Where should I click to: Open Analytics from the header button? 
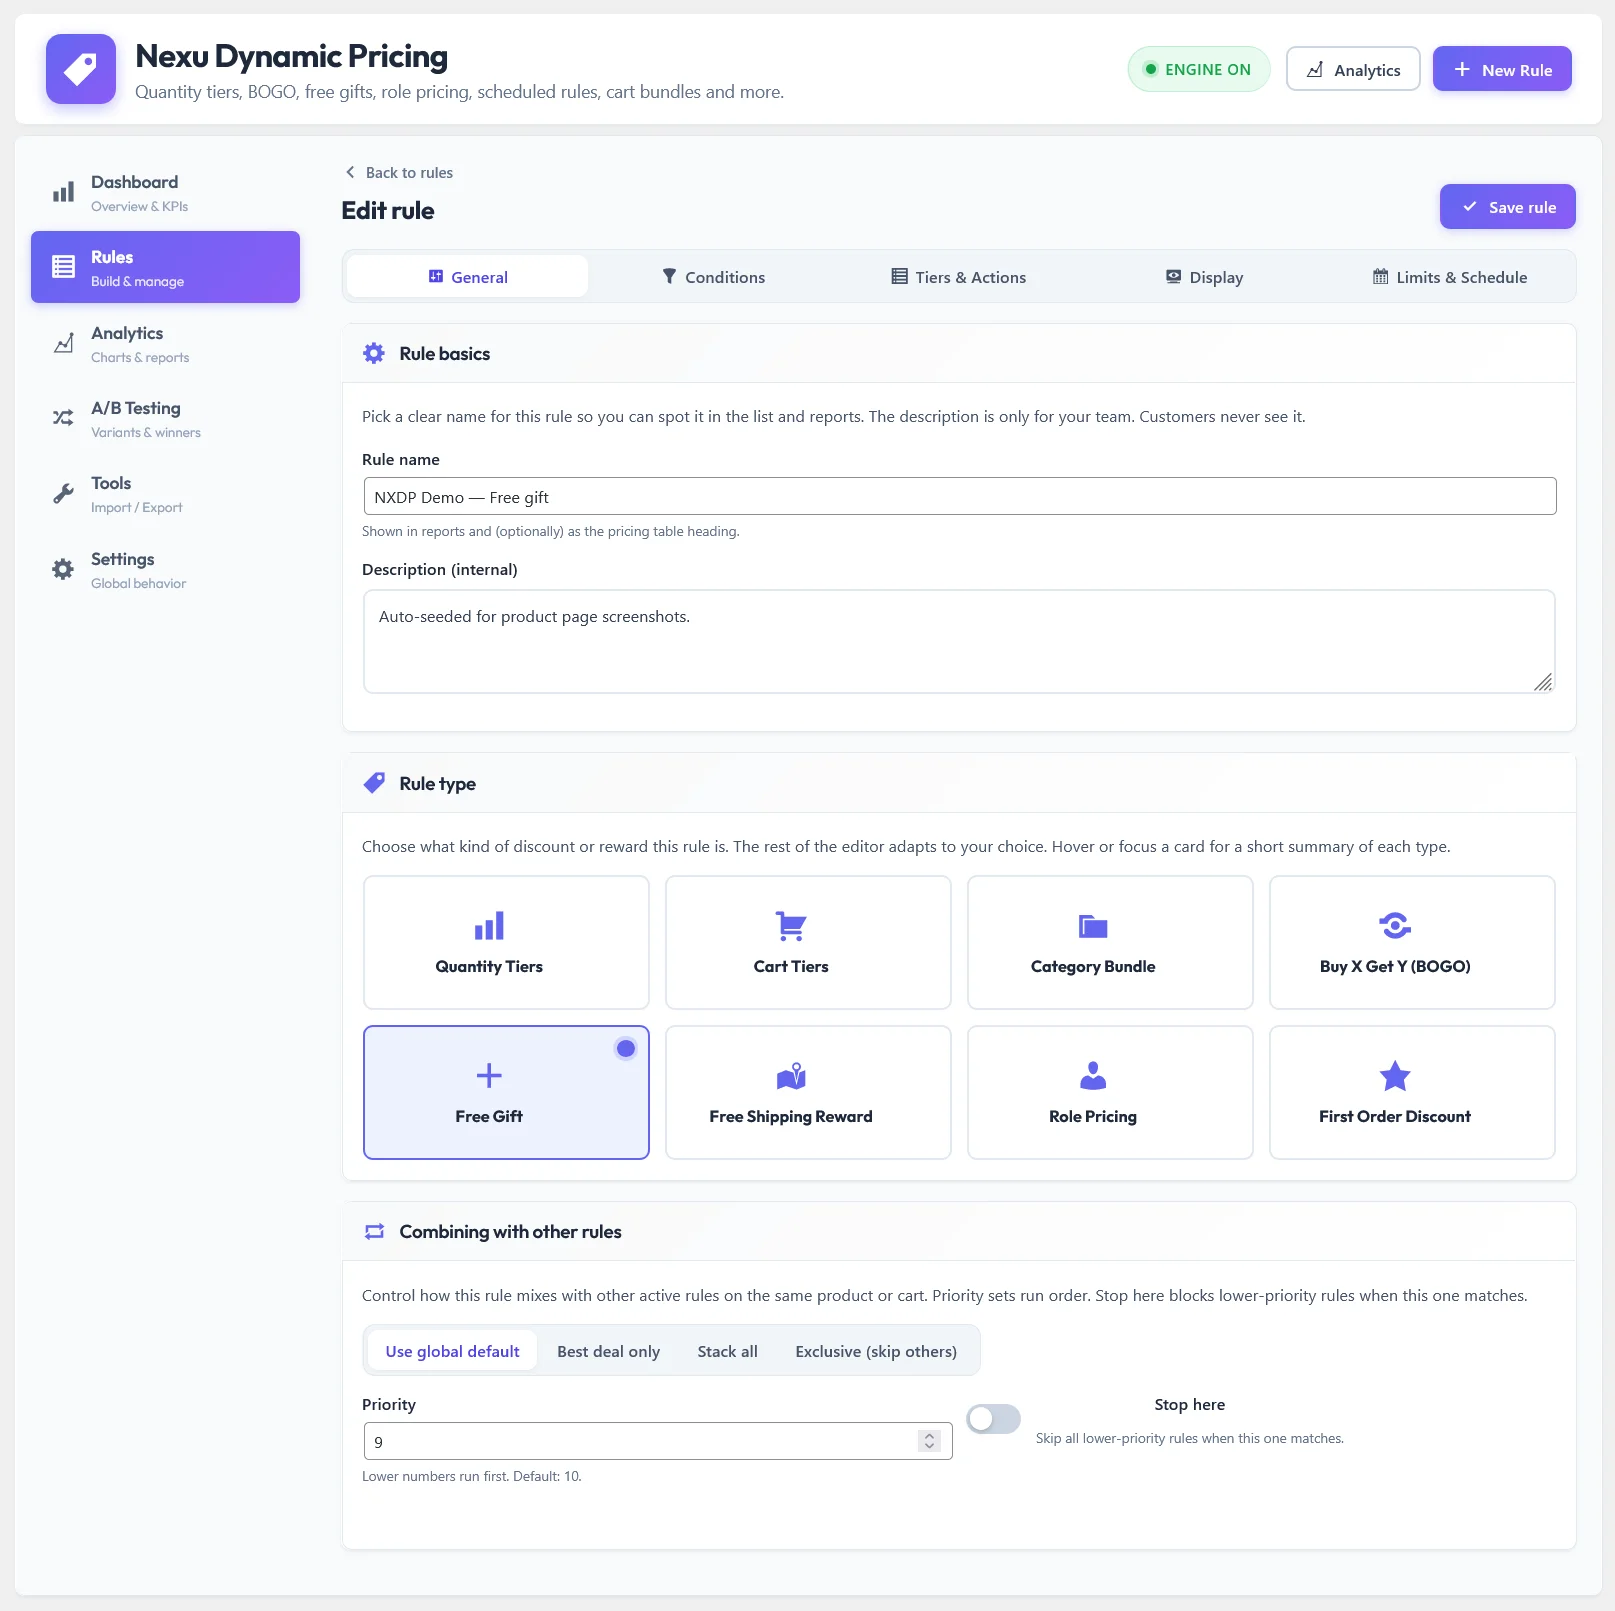coord(1353,69)
